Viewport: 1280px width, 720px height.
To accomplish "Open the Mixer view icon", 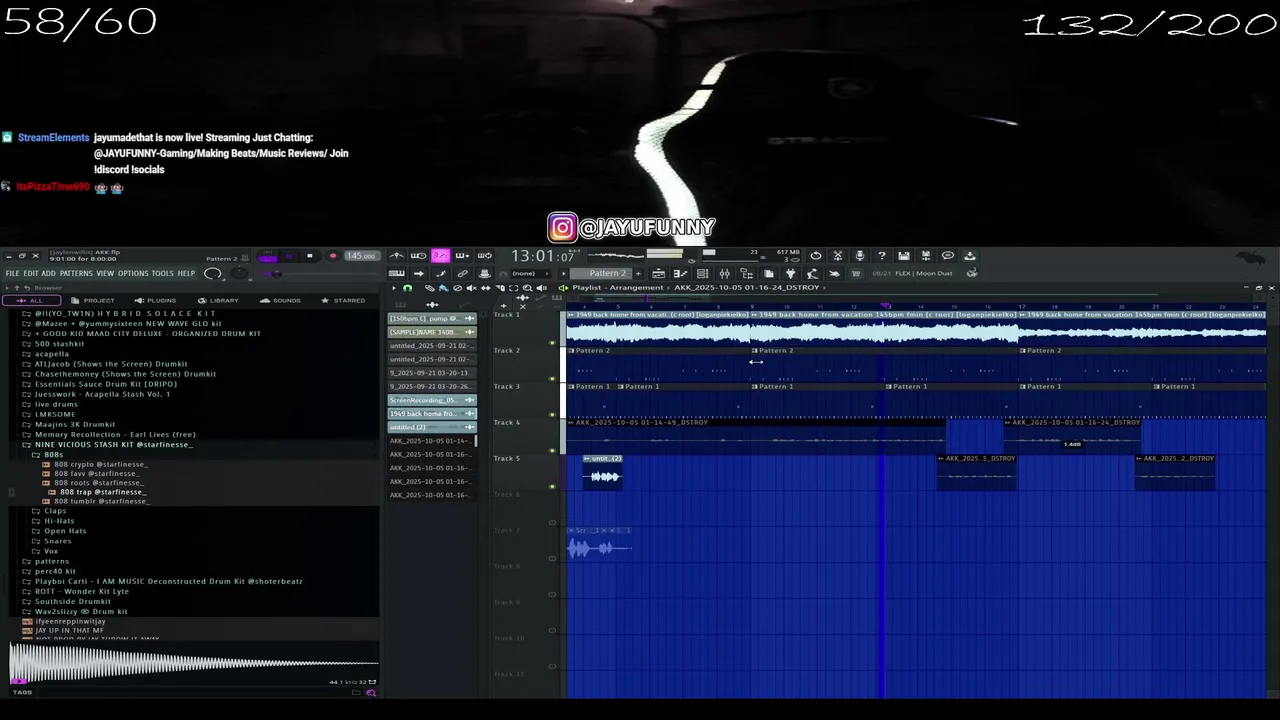I will (x=725, y=273).
